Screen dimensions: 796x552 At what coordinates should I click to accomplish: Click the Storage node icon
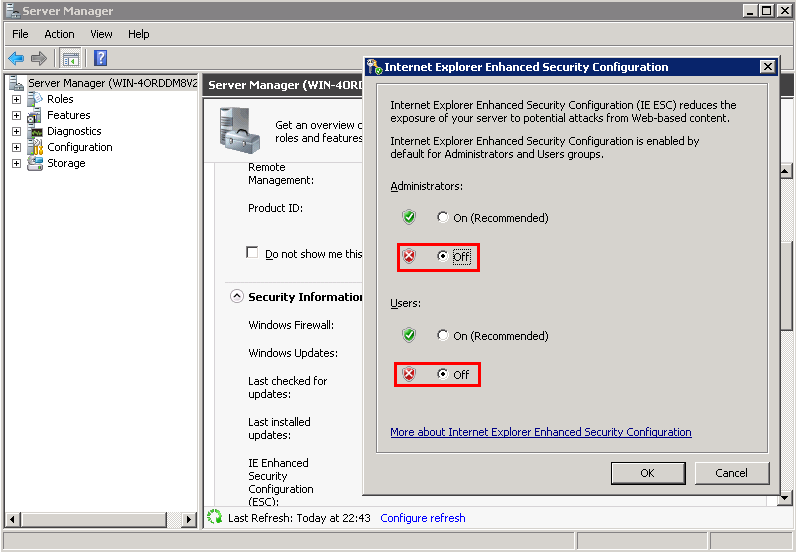(x=35, y=164)
